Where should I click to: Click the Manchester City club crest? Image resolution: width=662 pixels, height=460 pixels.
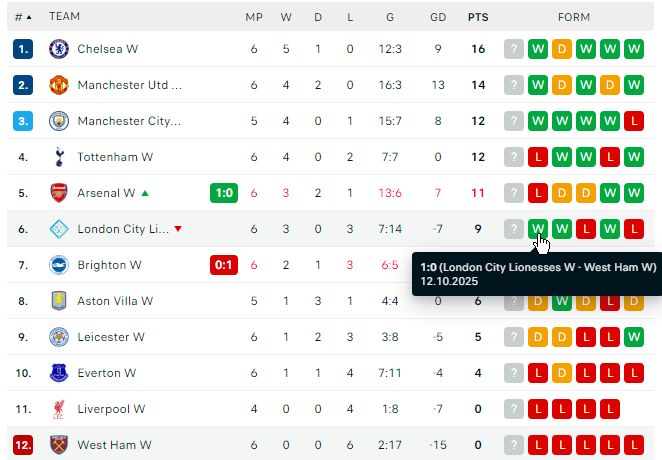pos(59,121)
